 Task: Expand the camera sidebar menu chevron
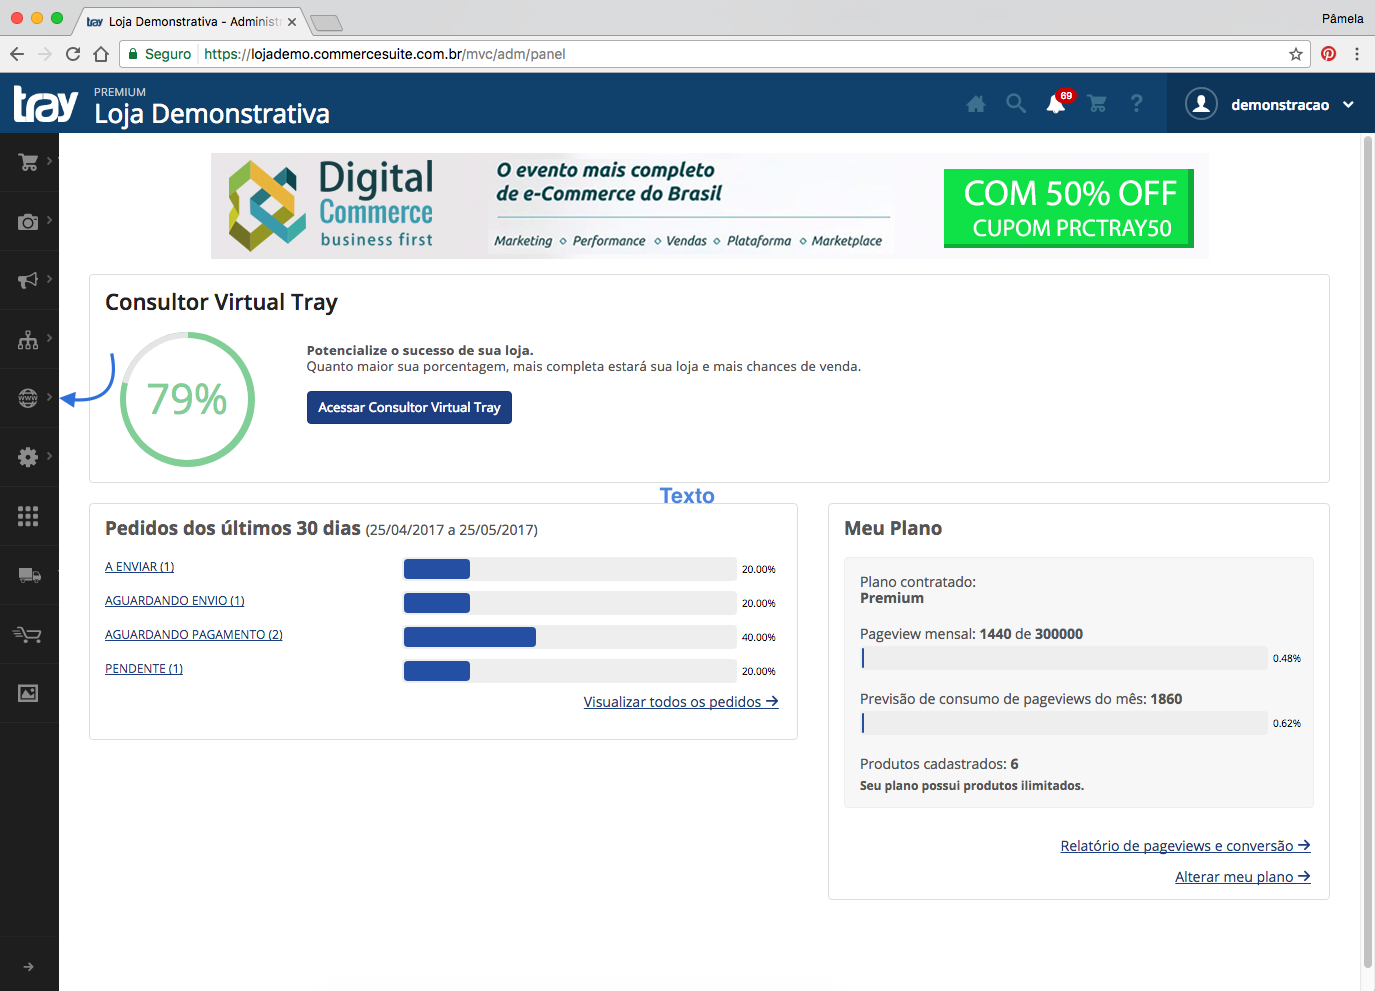pyautogui.click(x=49, y=219)
